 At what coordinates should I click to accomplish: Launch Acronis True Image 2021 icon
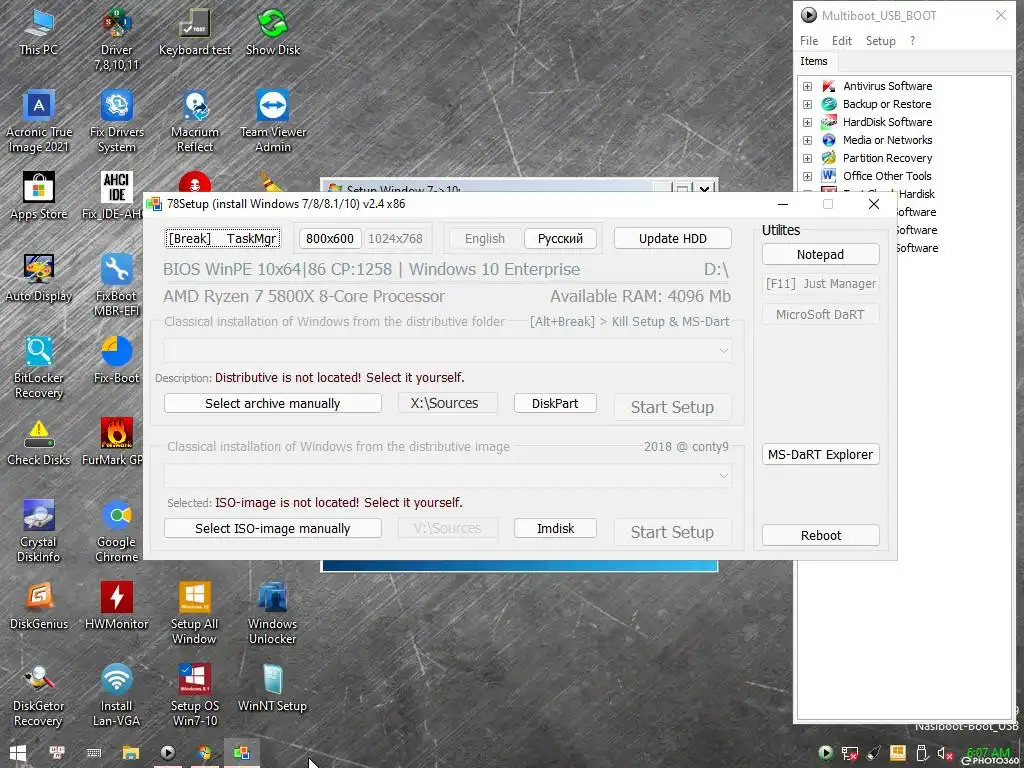39,122
